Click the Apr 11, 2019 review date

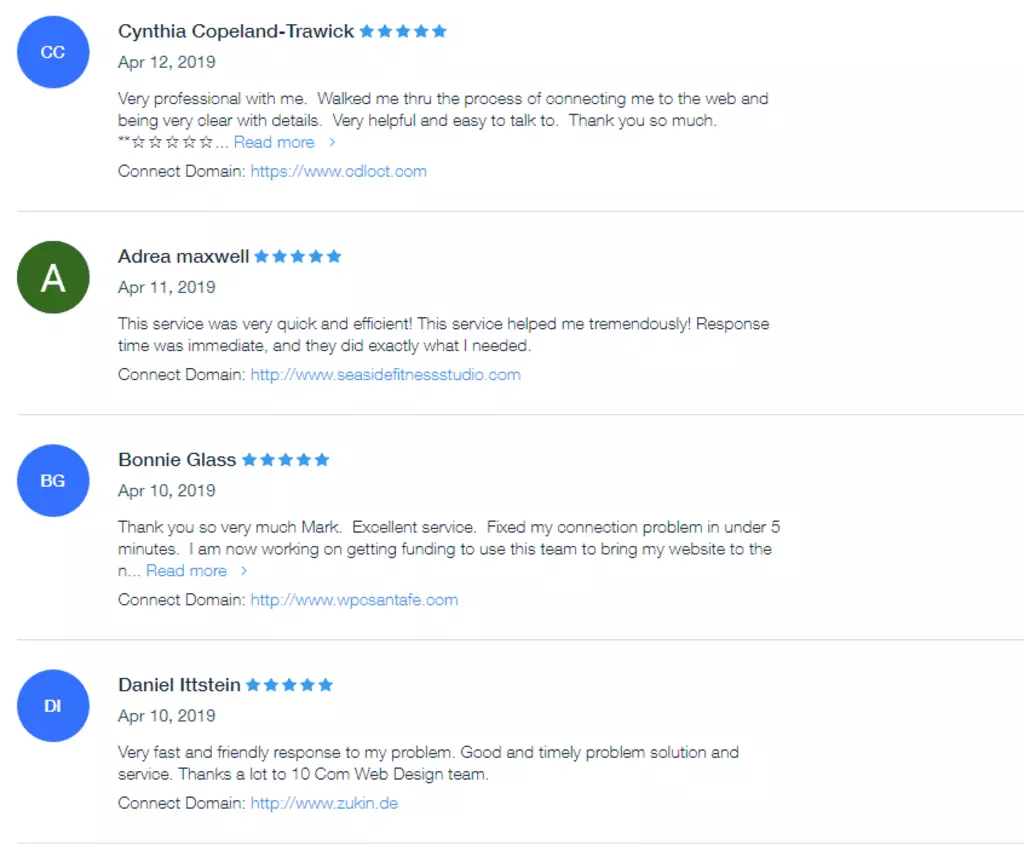click(167, 287)
